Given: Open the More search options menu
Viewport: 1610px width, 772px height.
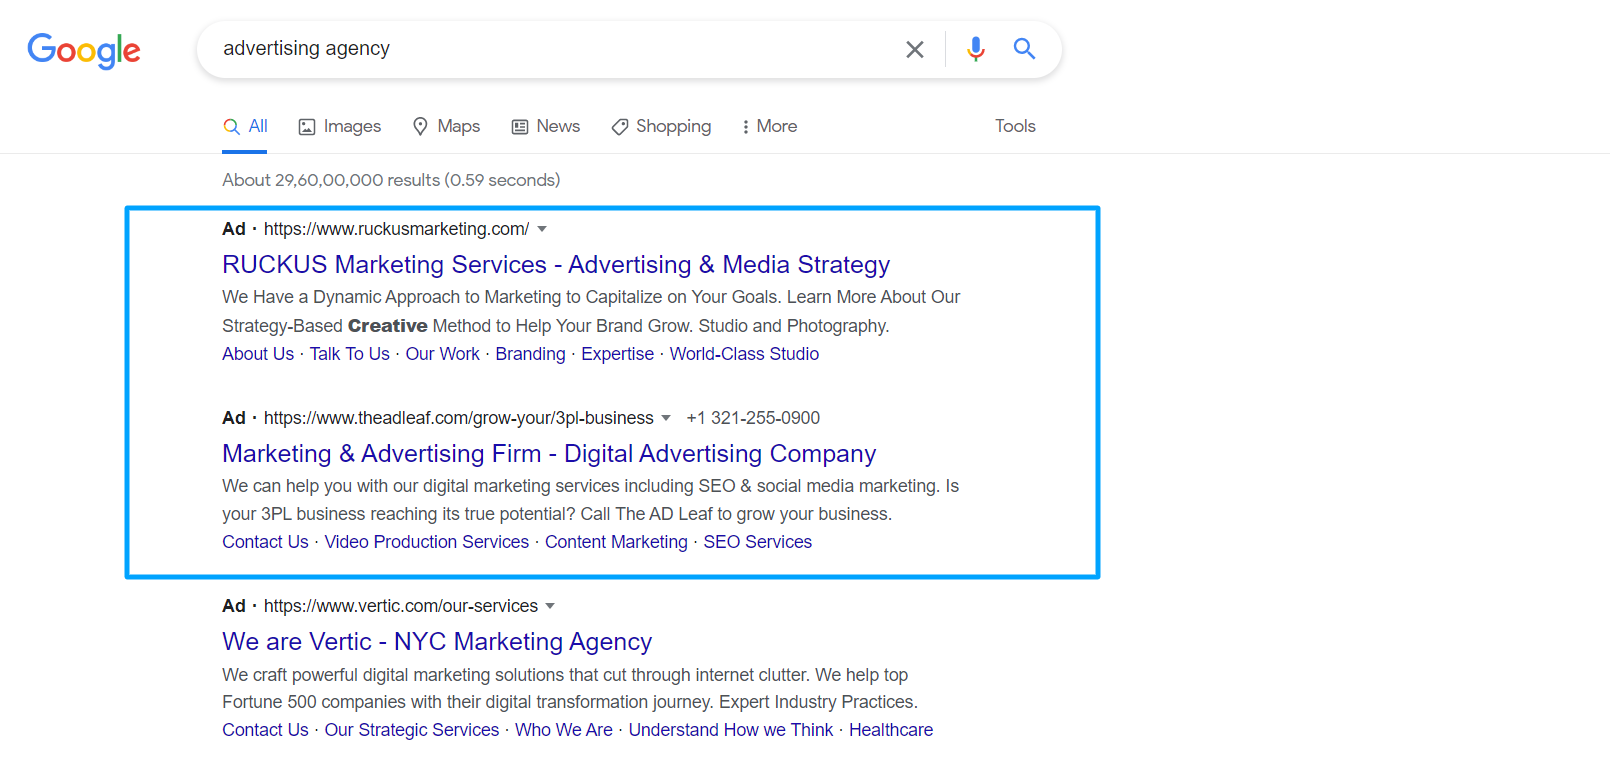Looking at the screenshot, I should (769, 126).
